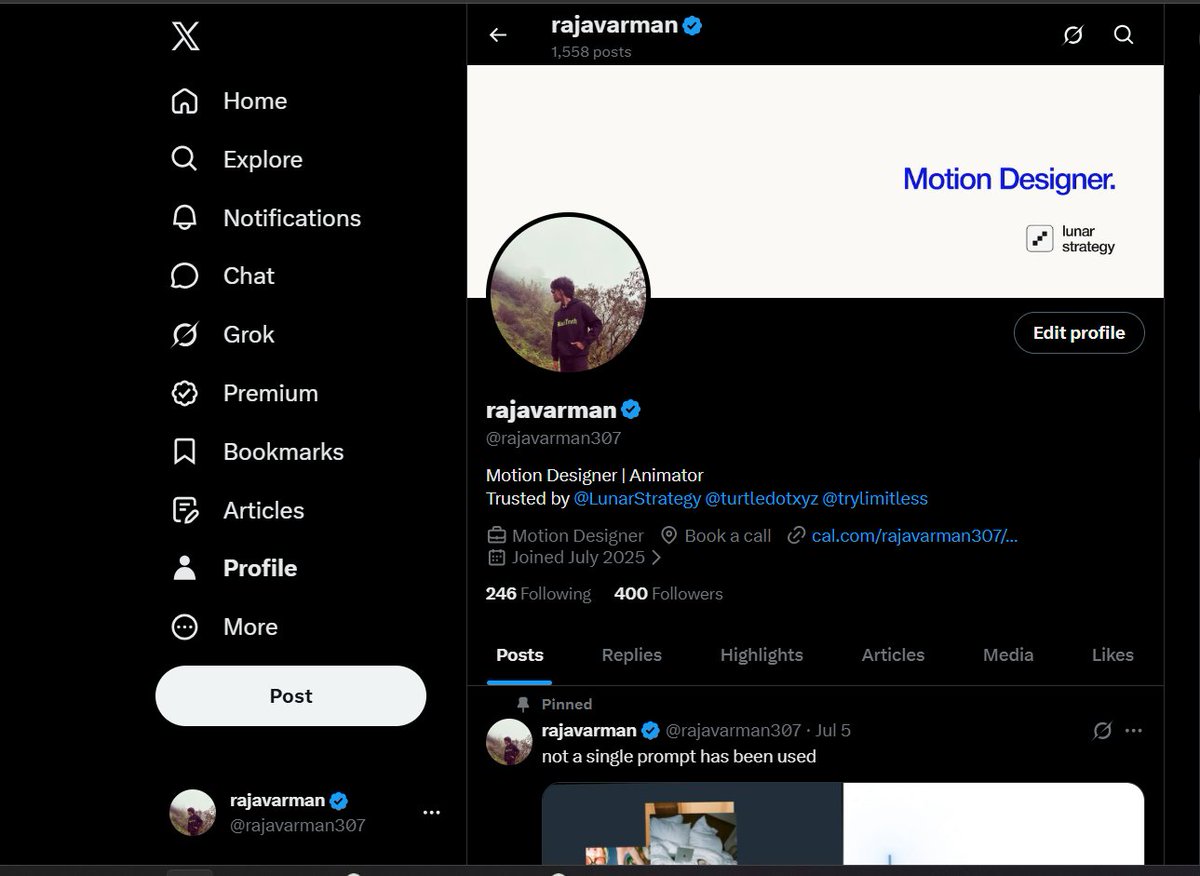Click pinned post text about prompts
Screen dimensions: 1200x876
679,756
